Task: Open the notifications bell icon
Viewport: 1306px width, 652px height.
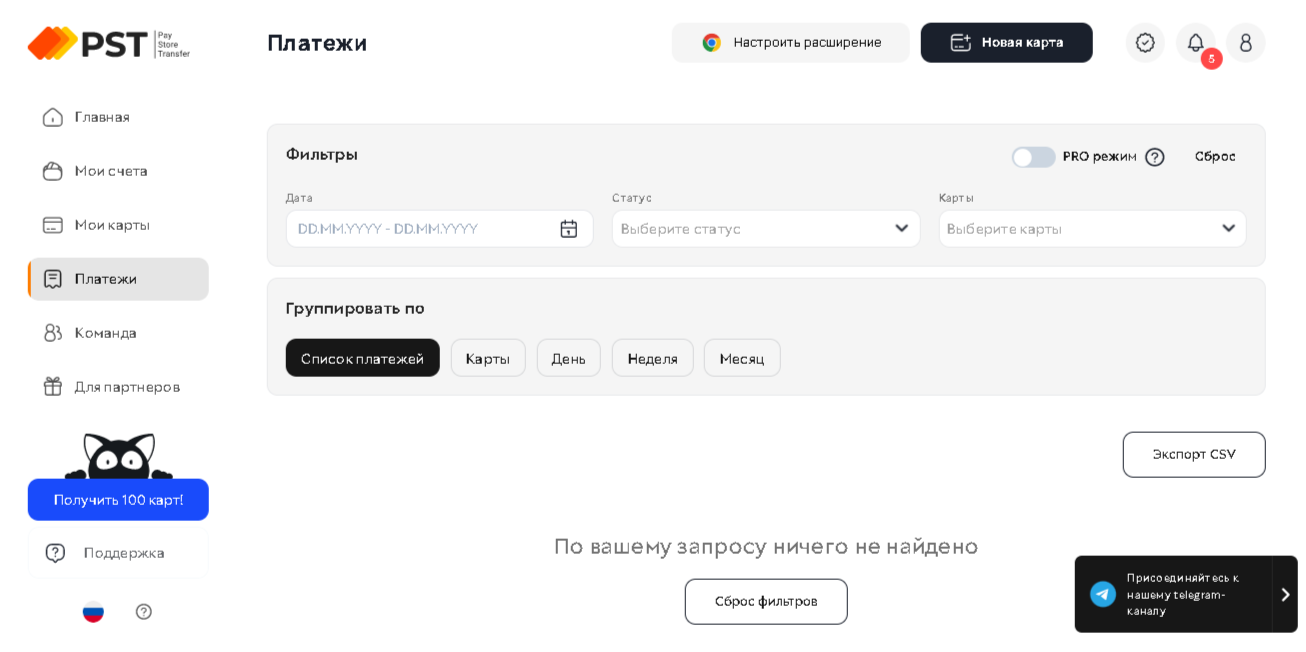Action: (x=1195, y=43)
